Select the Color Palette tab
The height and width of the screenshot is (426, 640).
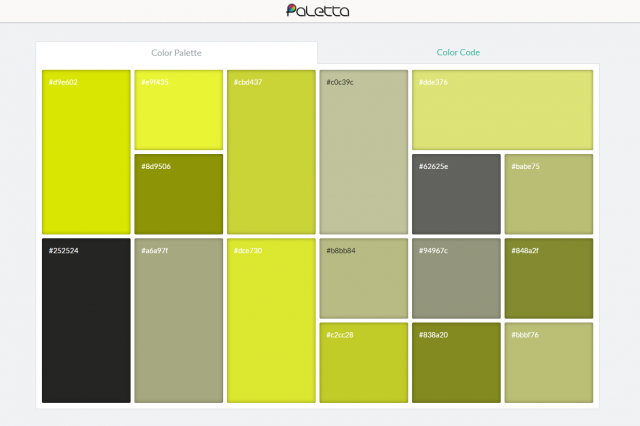[176, 53]
